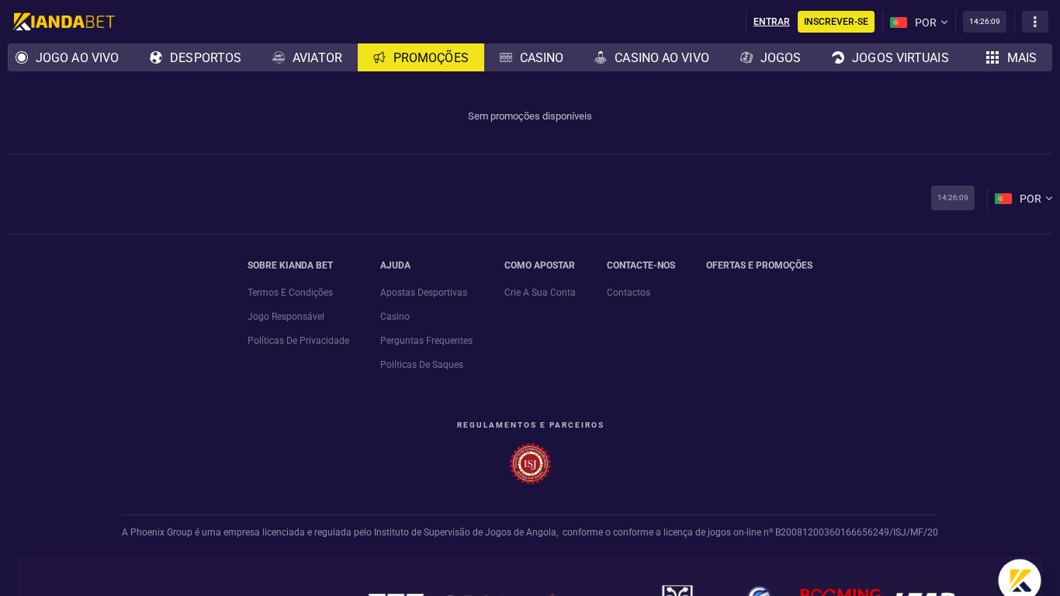Go to the Casino tab
1060x596 pixels.
point(531,57)
